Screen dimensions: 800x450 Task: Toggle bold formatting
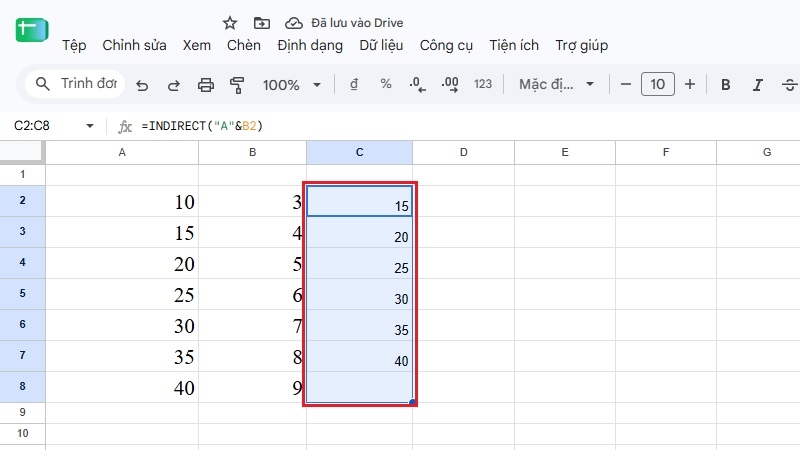coord(726,85)
